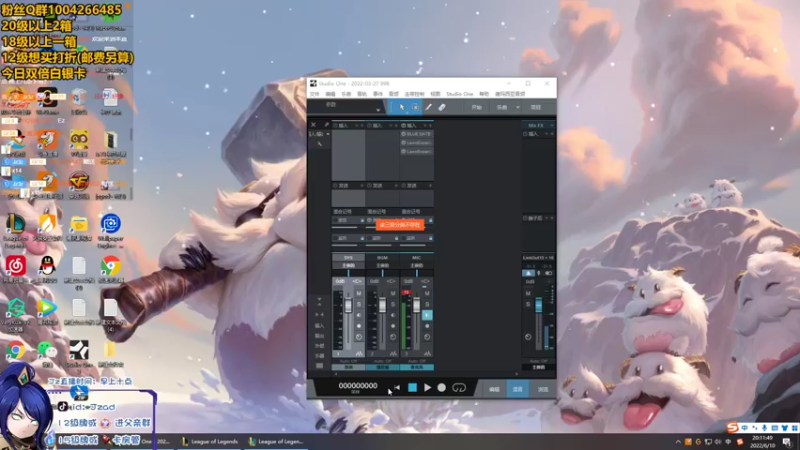
Task: Toggle the Loop transport button
Action: (x=459, y=388)
